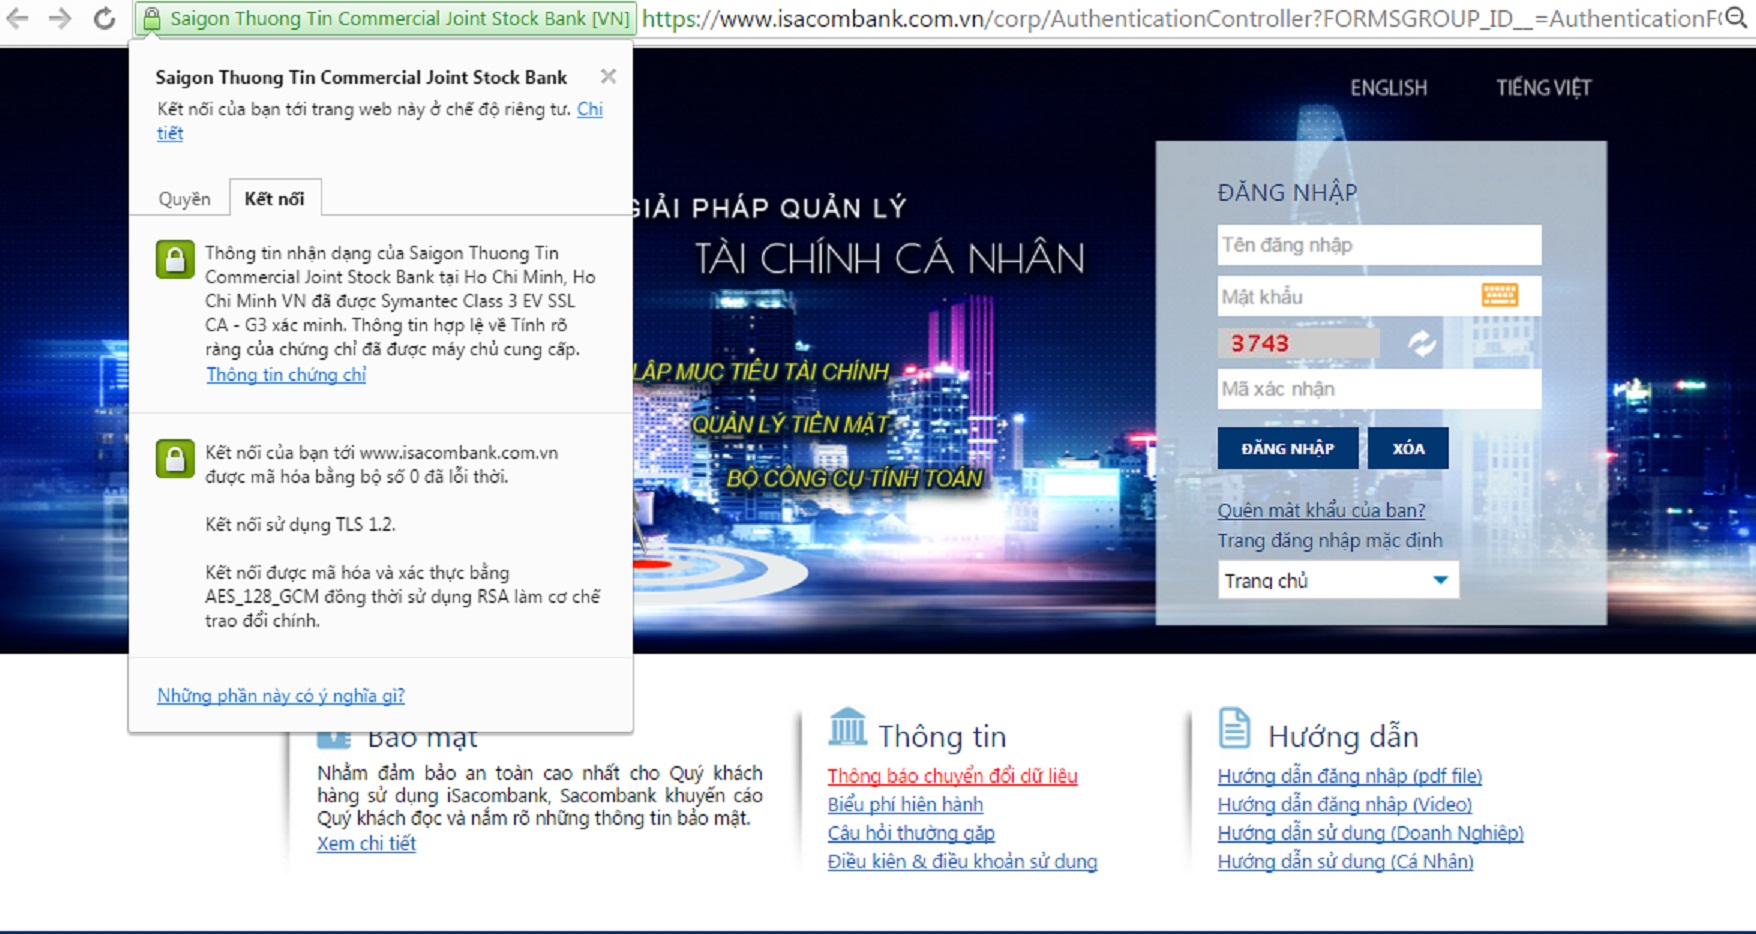Open the Trang chủ default page dropdown
Image resolution: width=1756 pixels, height=934 pixels.
[x=1338, y=580]
